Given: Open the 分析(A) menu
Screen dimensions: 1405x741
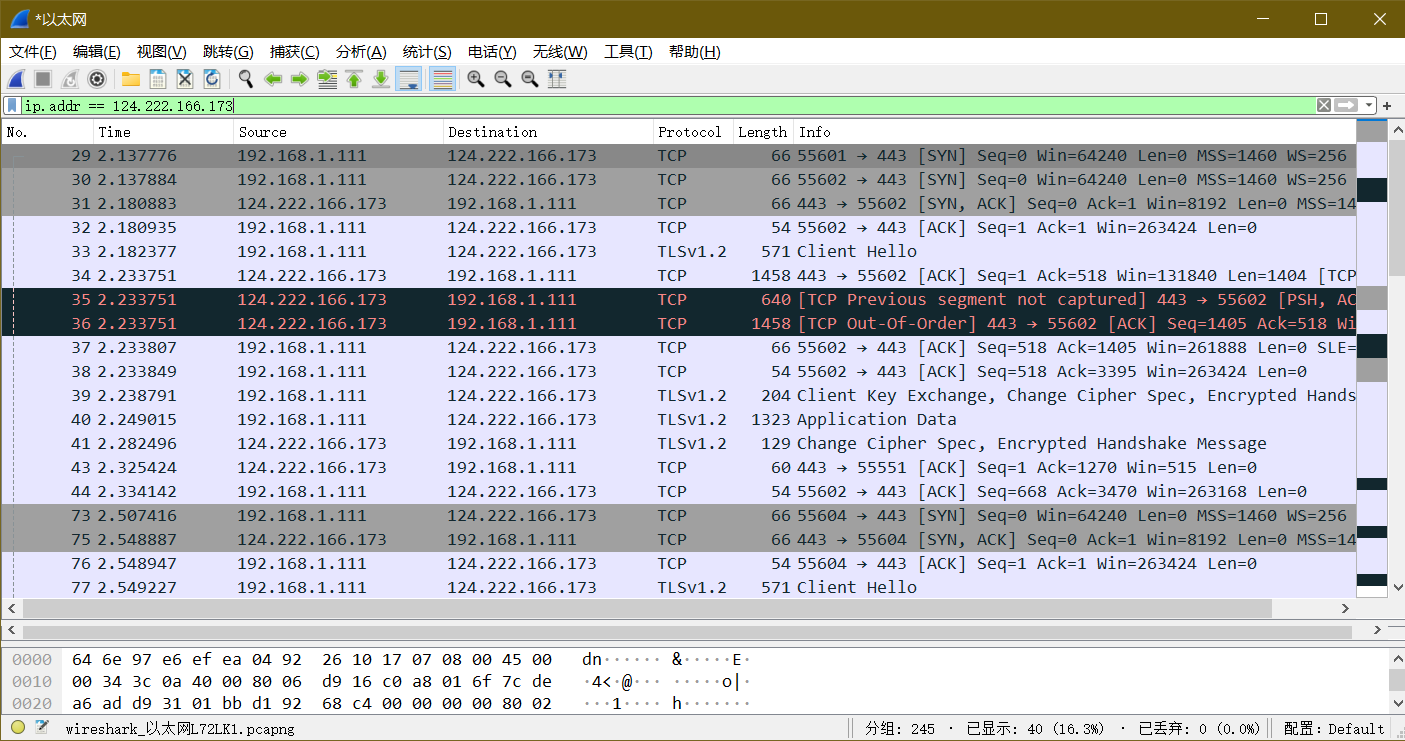Looking at the screenshot, I should click(361, 52).
